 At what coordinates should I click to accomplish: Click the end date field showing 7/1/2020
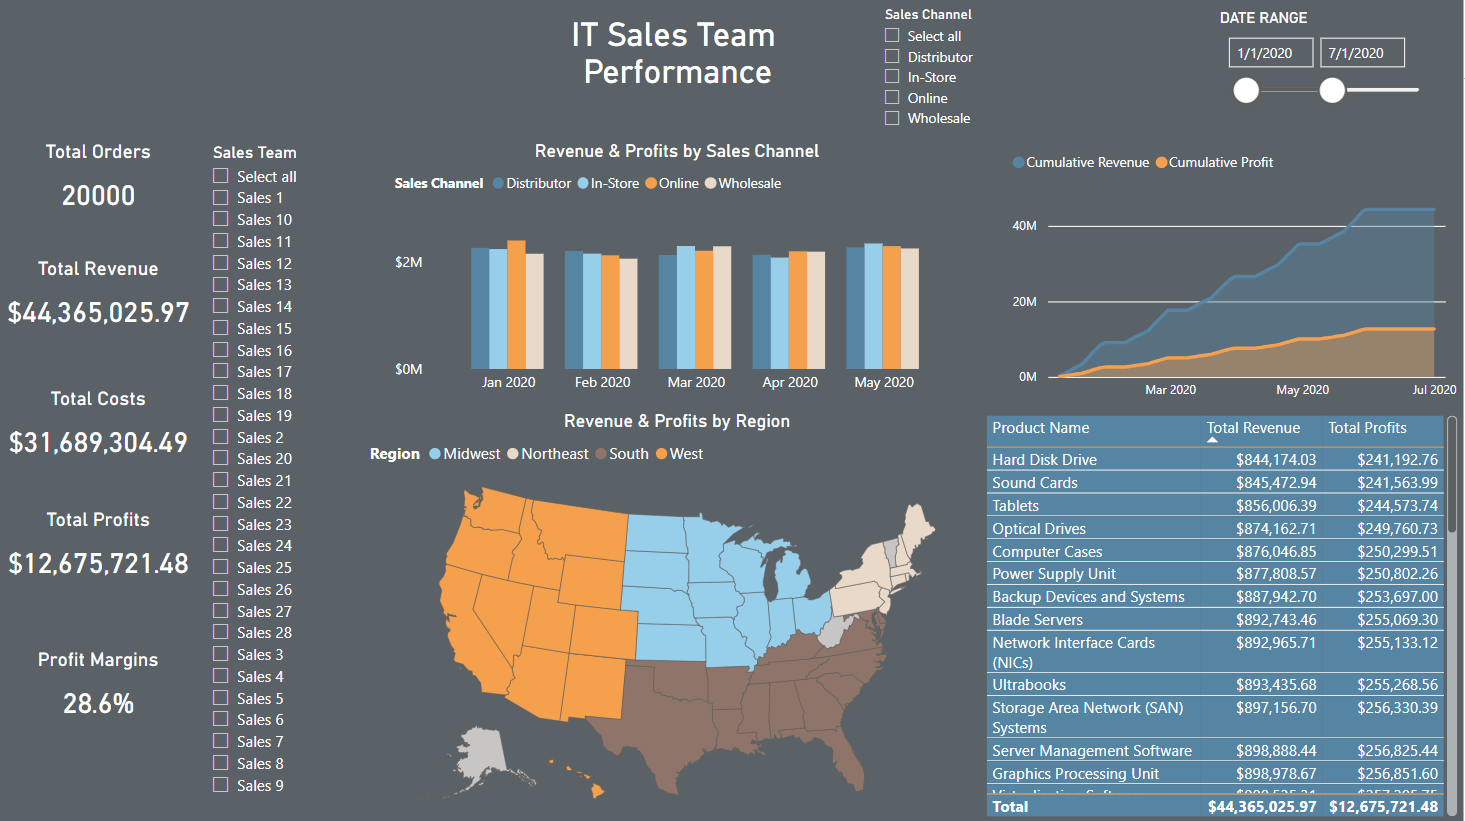pyautogui.click(x=1362, y=52)
